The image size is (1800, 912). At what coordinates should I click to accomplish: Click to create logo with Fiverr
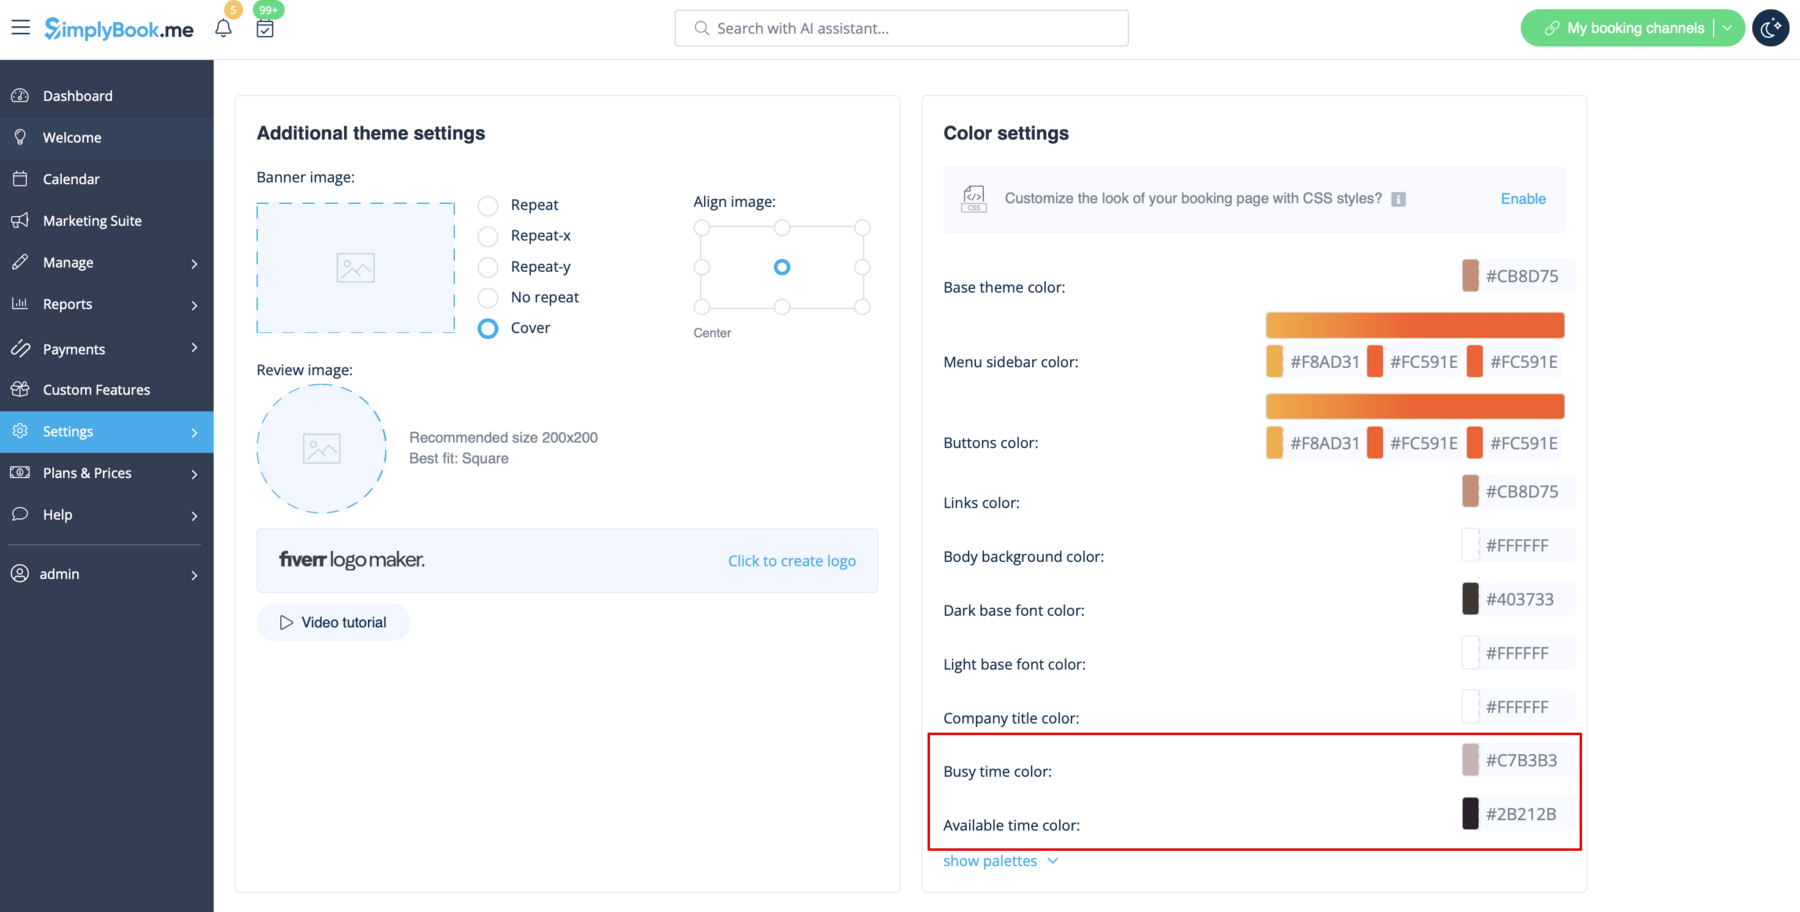[791, 560]
